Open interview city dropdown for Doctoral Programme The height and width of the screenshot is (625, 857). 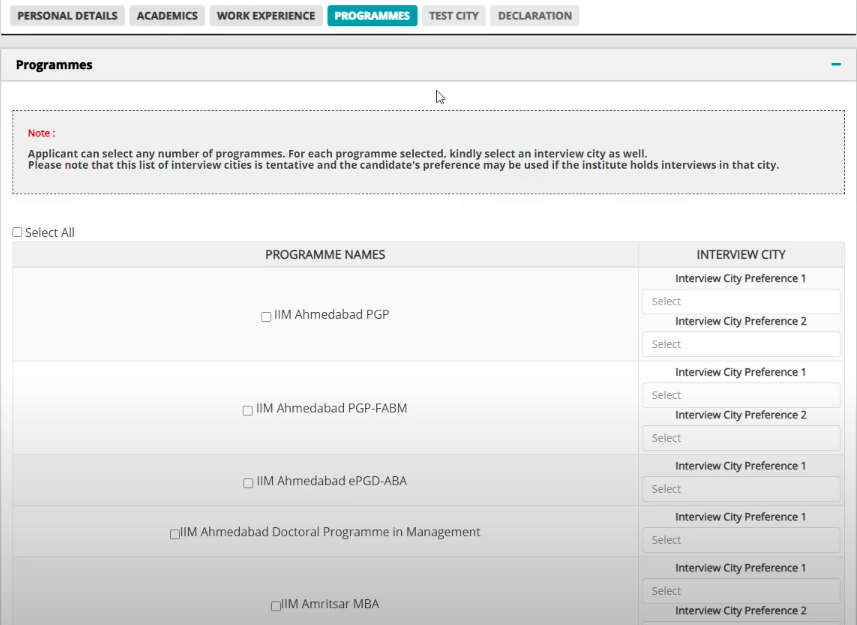[x=741, y=540]
